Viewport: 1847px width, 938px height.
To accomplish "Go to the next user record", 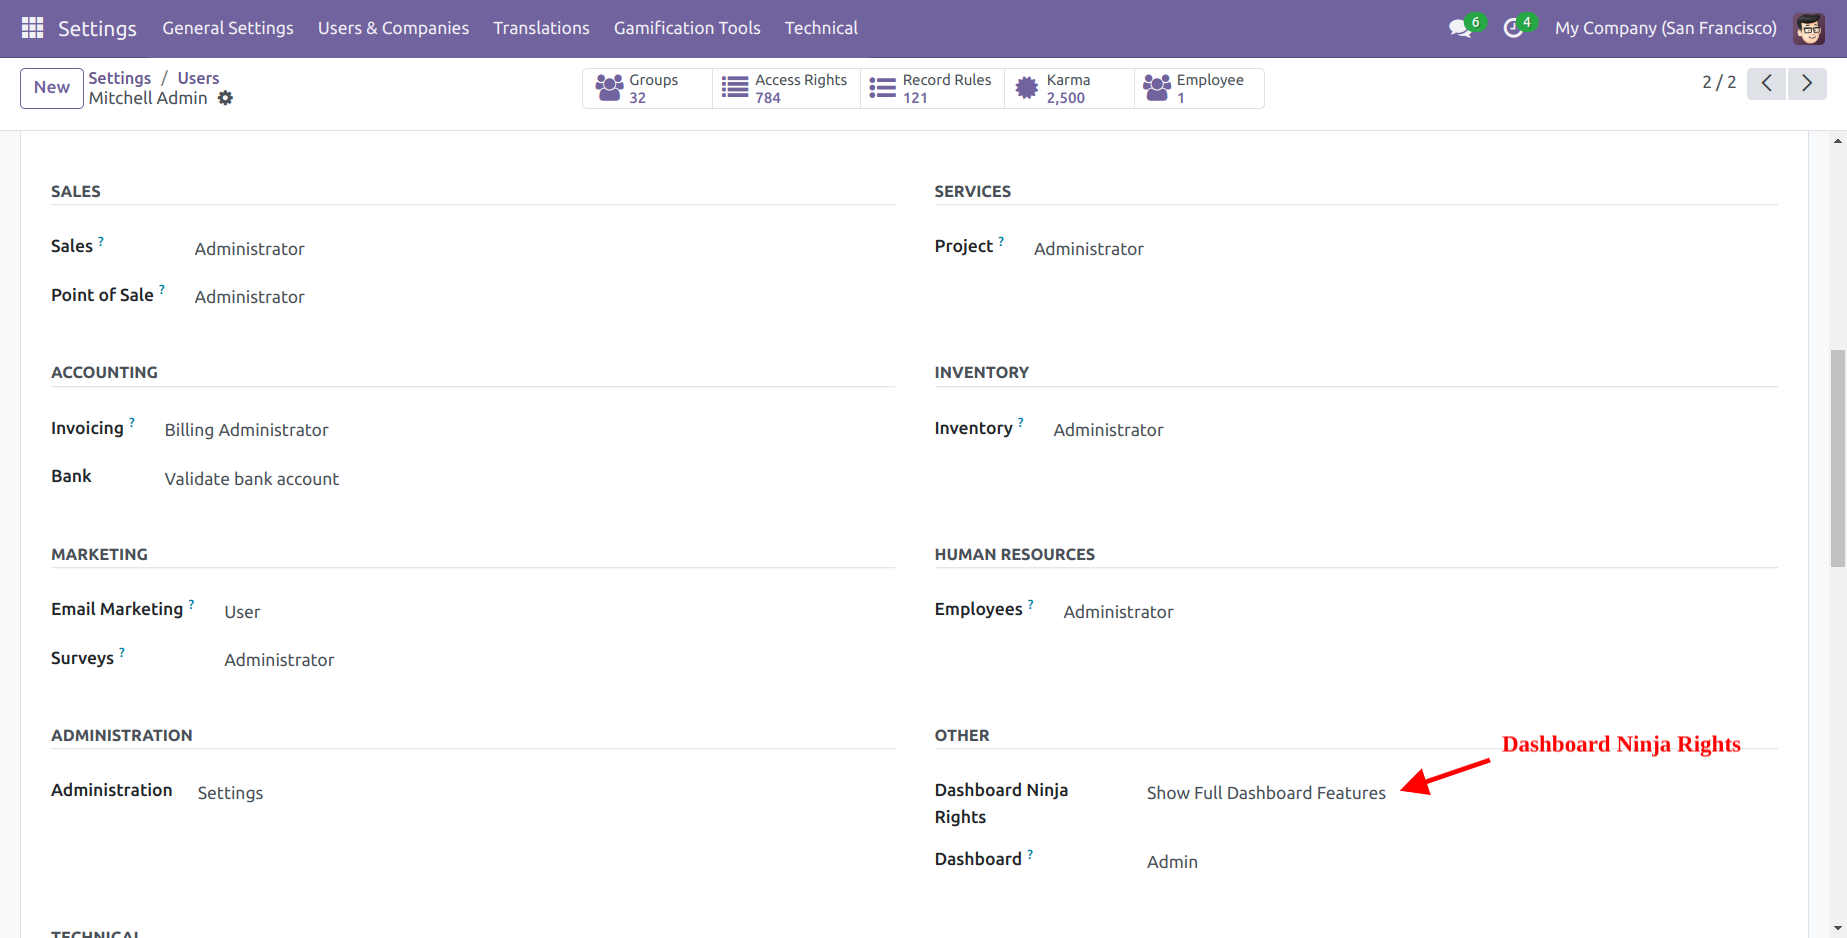I will (x=1807, y=83).
